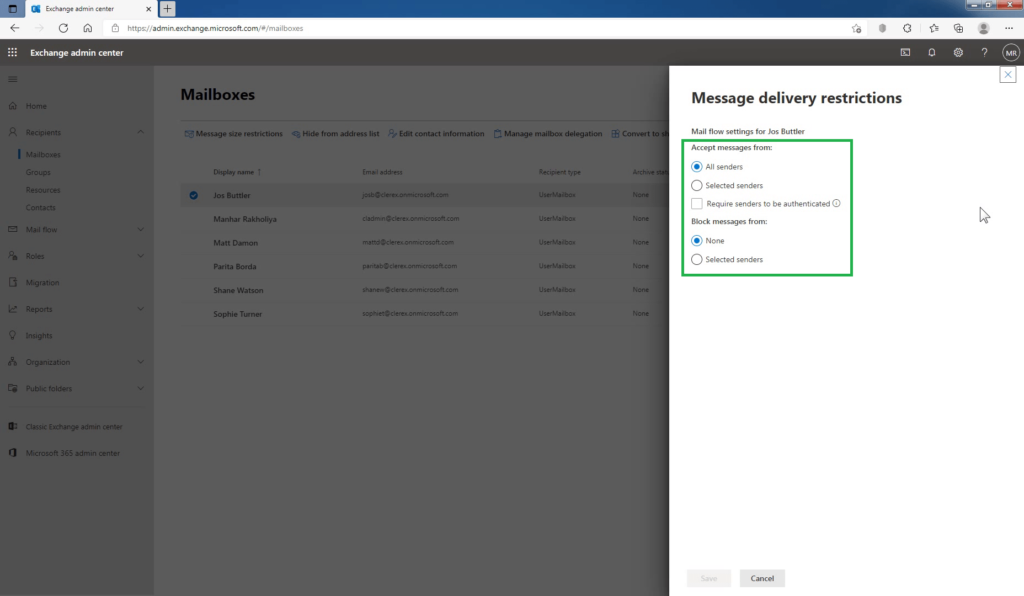Open the settings gear in header
Screen dimensions: 1024x596
point(958,52)
